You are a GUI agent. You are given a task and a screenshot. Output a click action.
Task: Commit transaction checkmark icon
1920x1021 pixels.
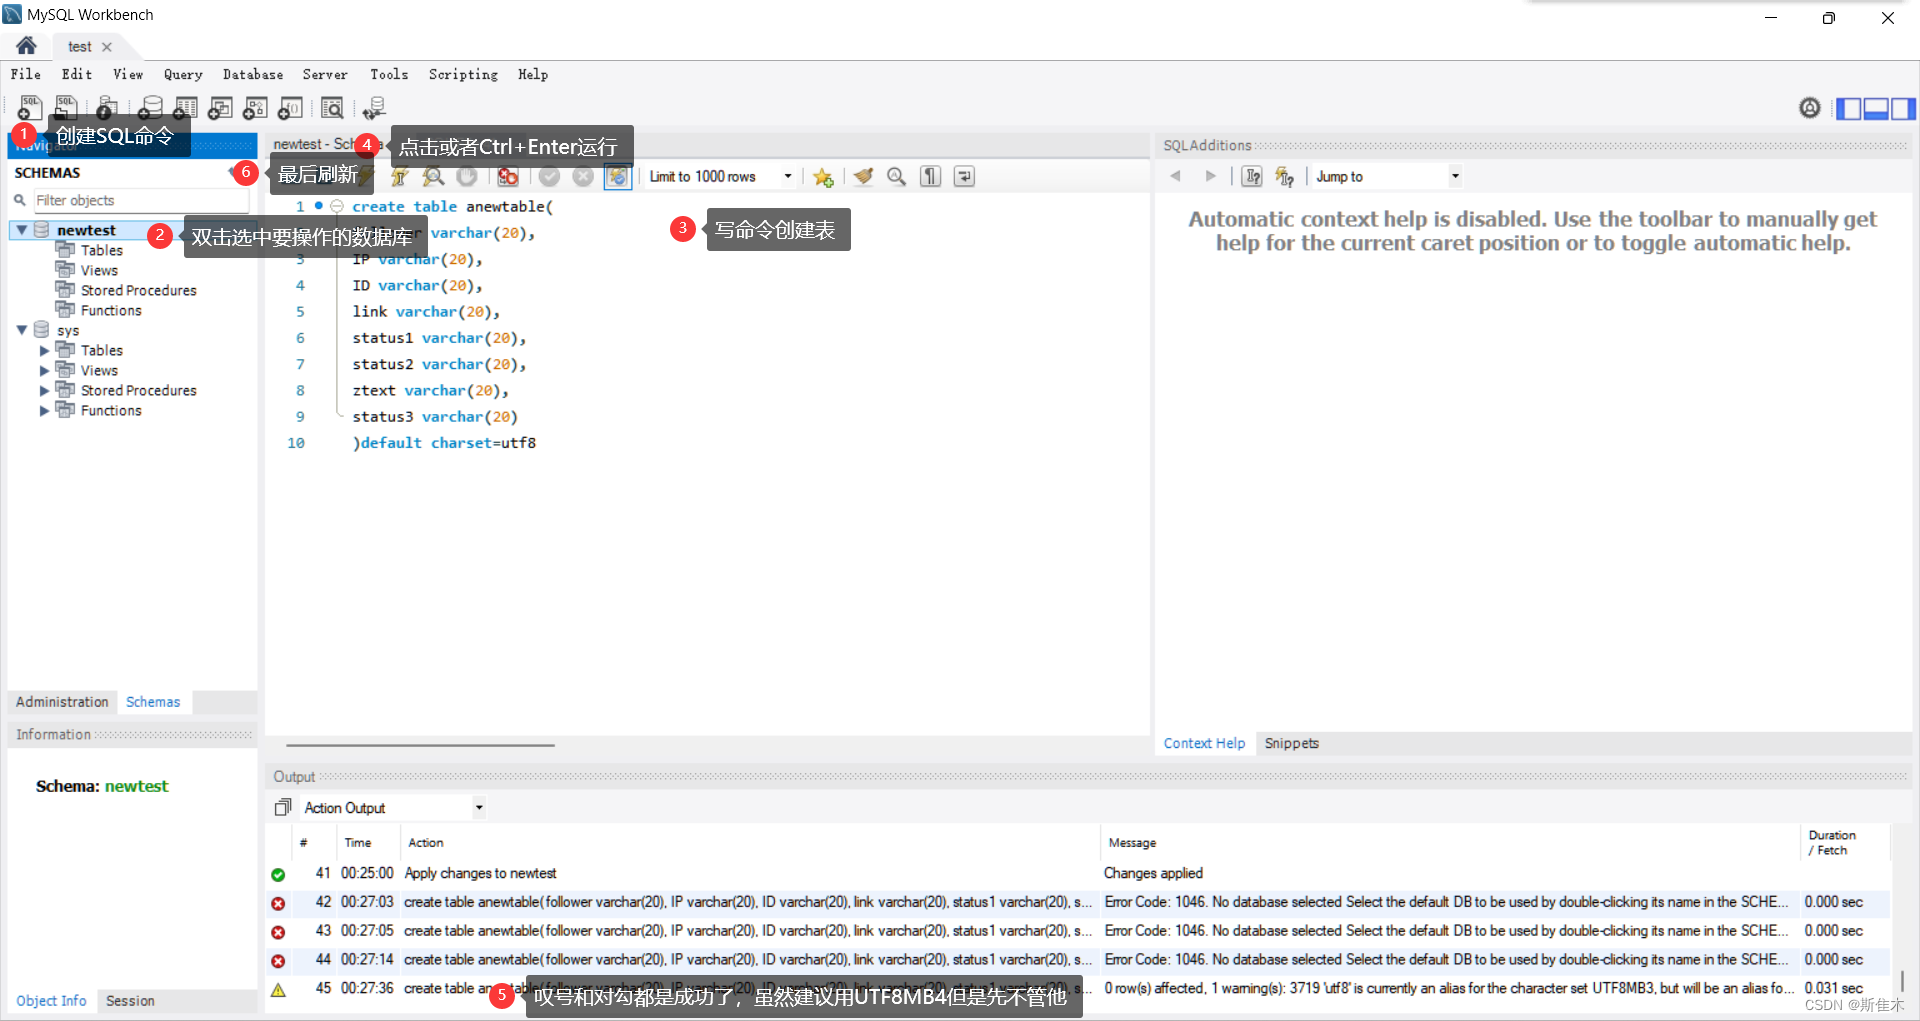click(549, 176)
